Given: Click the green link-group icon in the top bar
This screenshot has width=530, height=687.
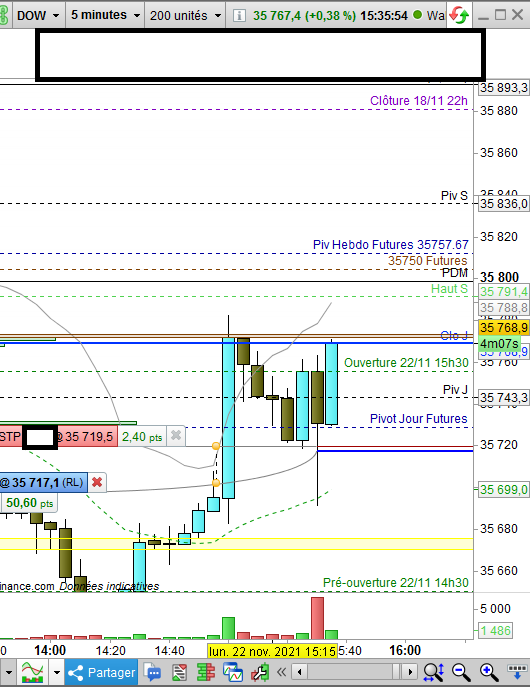Looking at the screenshot, I should [x=4, y=15].
